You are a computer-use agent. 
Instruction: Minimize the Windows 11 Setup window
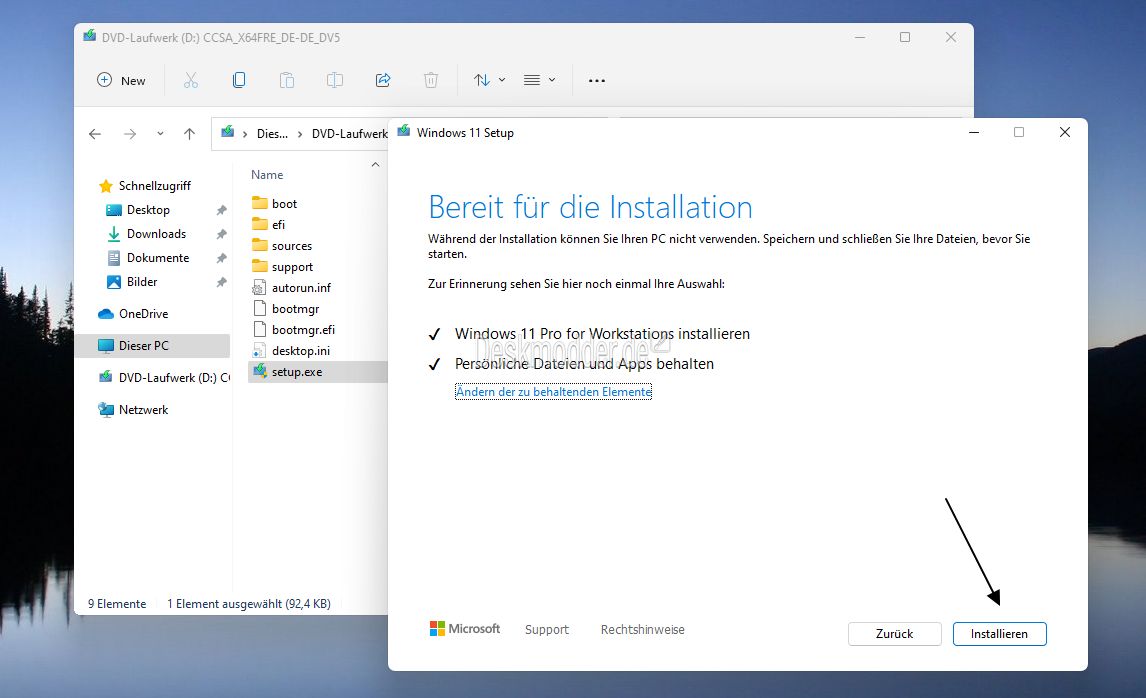pos(974,132)
